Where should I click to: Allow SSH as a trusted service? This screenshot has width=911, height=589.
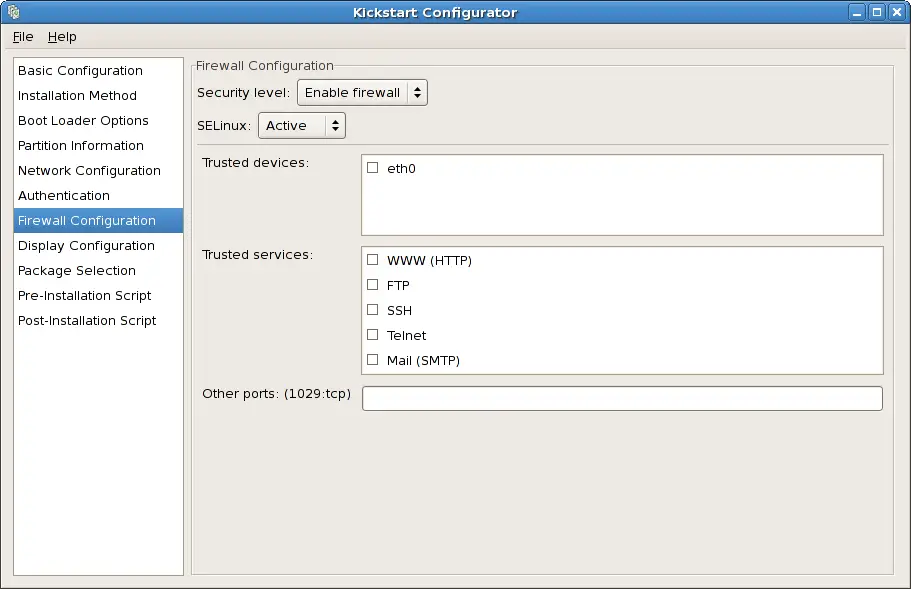pos(373,310)
